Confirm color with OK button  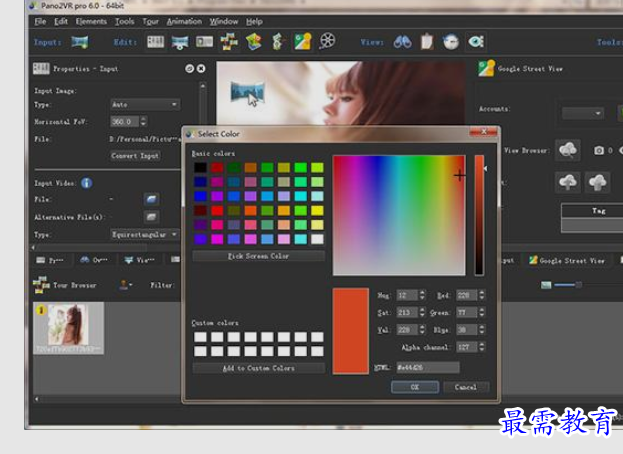pos(415,387)
